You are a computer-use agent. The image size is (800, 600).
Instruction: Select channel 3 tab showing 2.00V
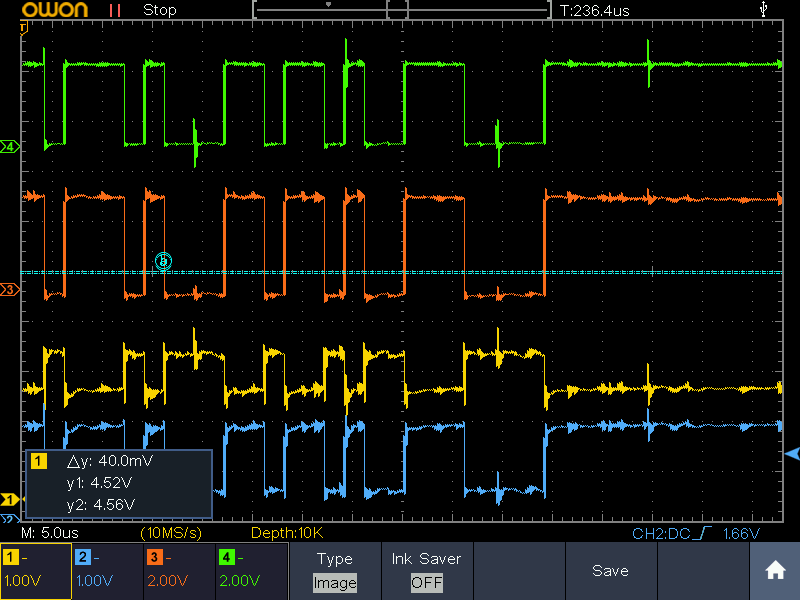click(180, 571)
